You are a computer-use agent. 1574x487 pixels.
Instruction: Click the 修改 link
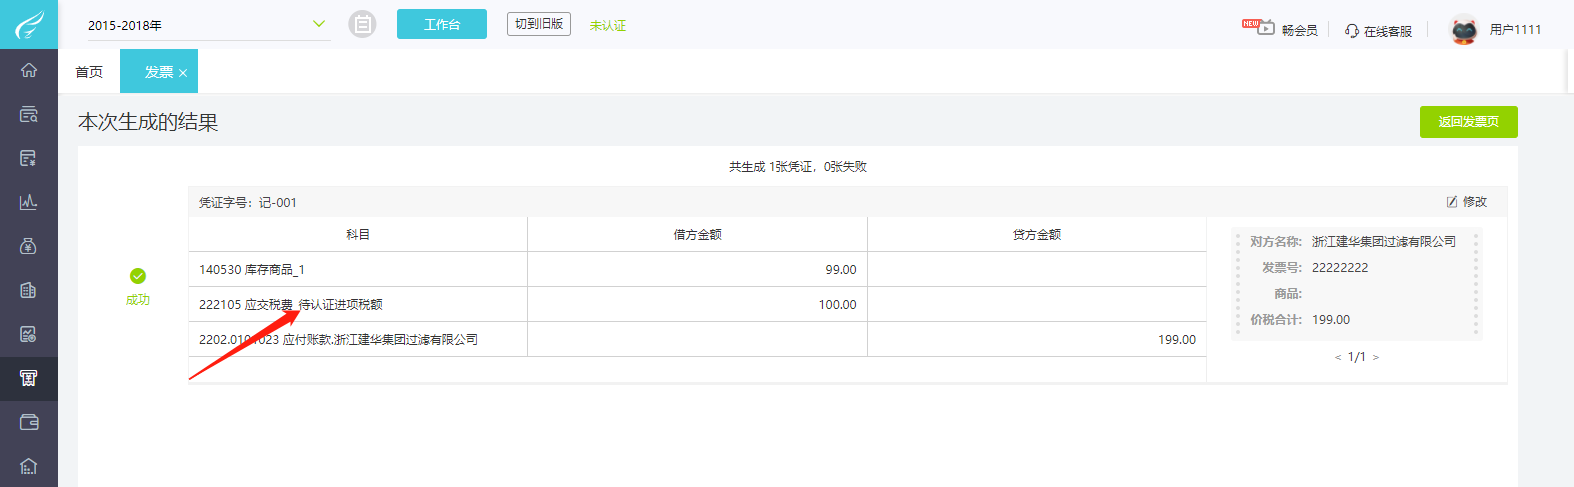pos(1475,202)
